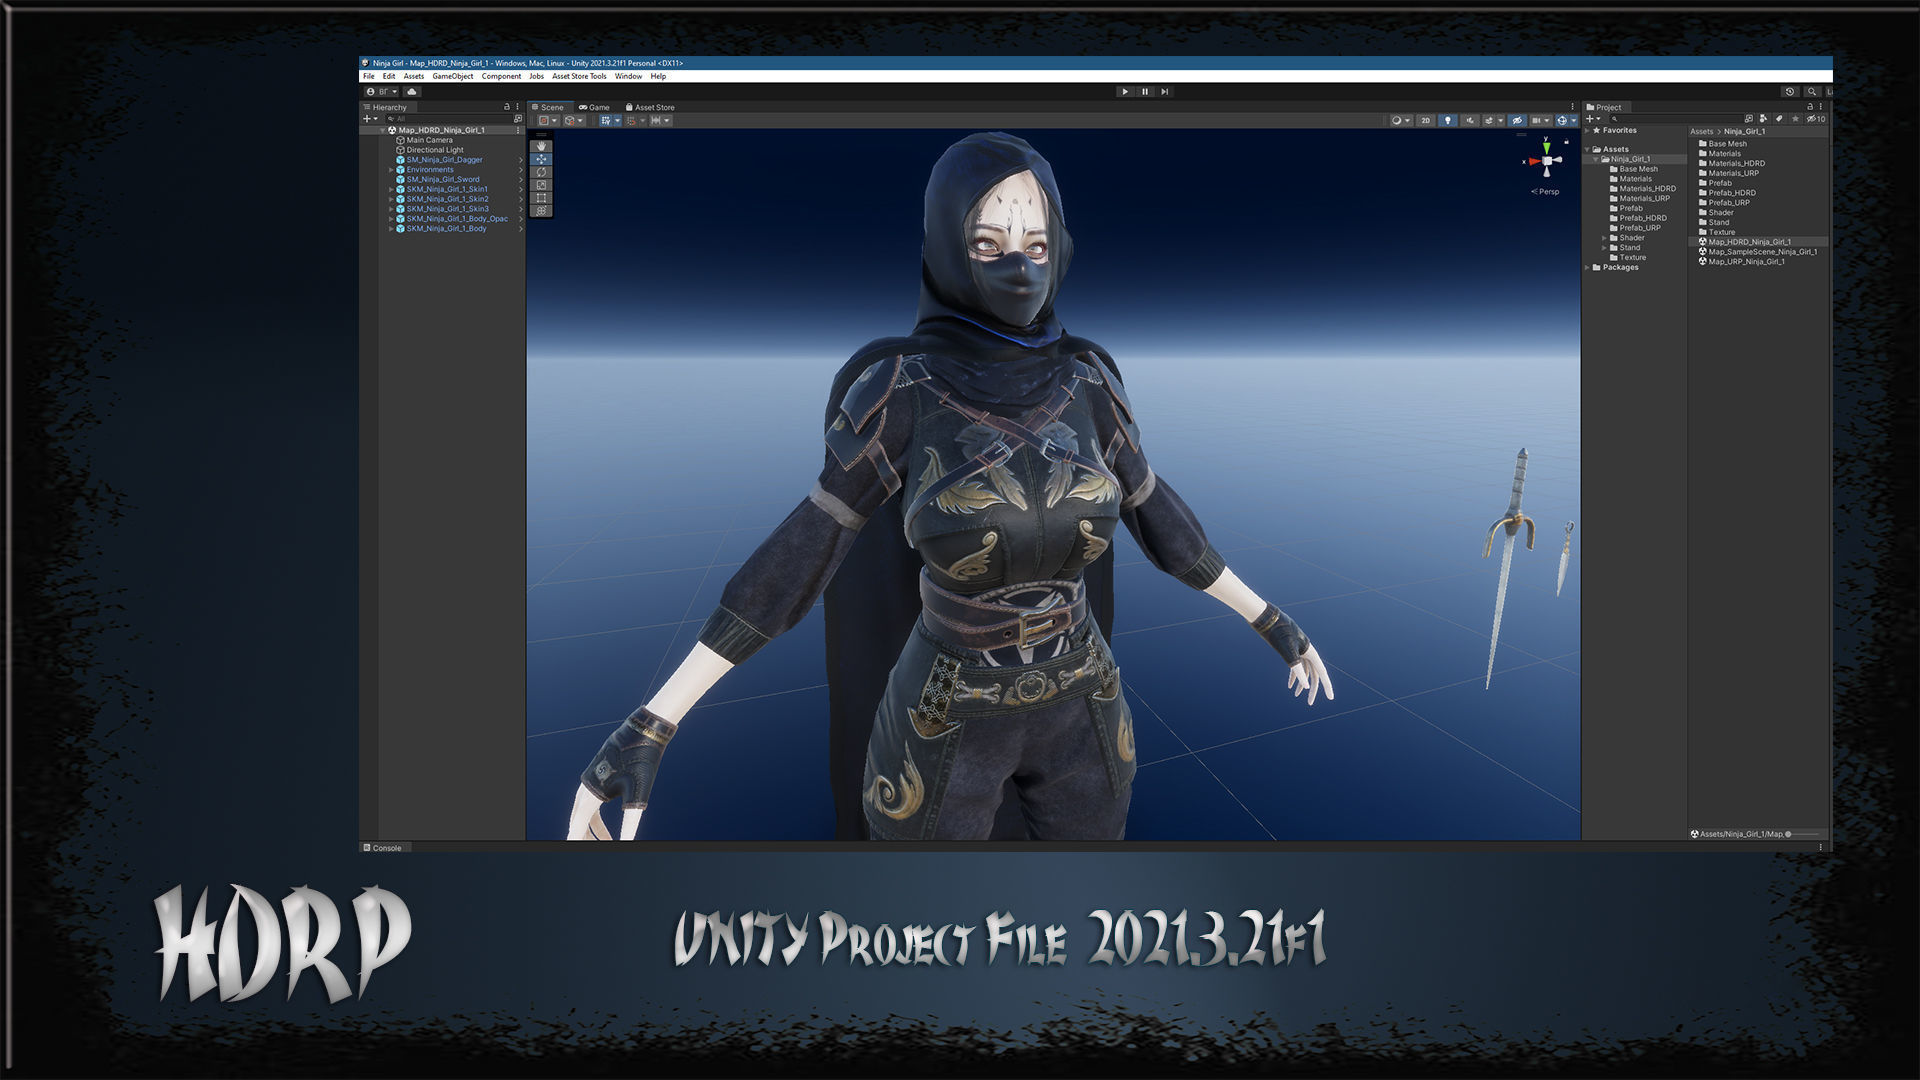
Task: Expand the Shader folder in Project tree
Action: pos(1604,238)
